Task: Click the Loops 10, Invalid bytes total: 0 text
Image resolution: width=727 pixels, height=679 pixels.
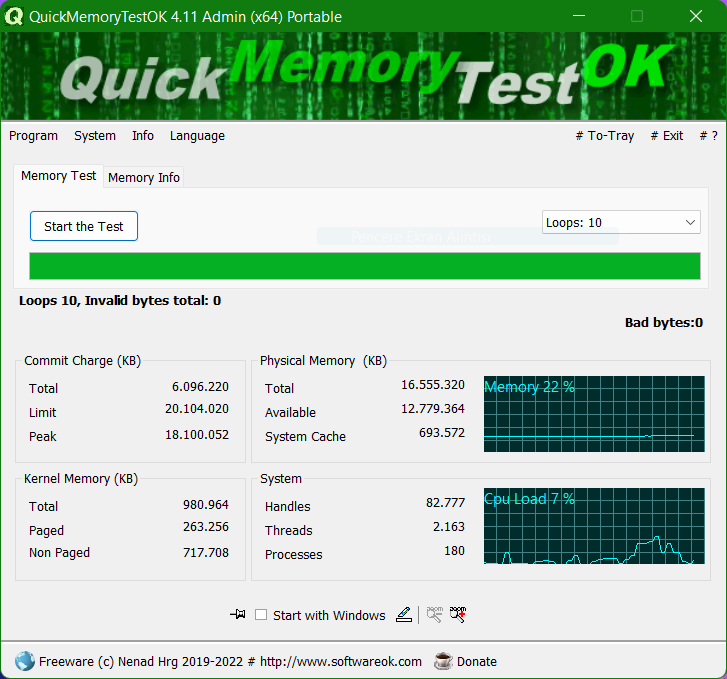Action: click(120, 301)
